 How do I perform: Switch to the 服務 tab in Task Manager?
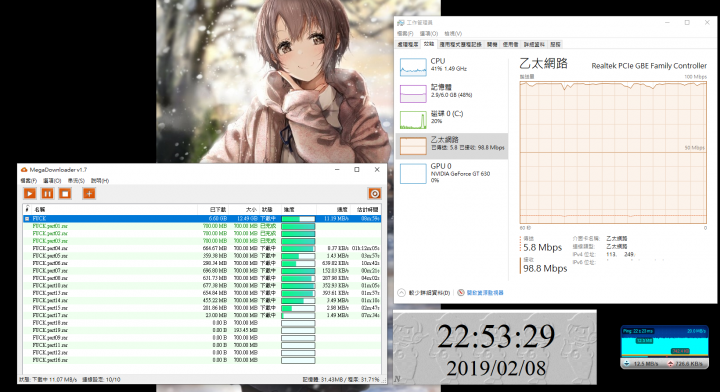click(556, 45)
